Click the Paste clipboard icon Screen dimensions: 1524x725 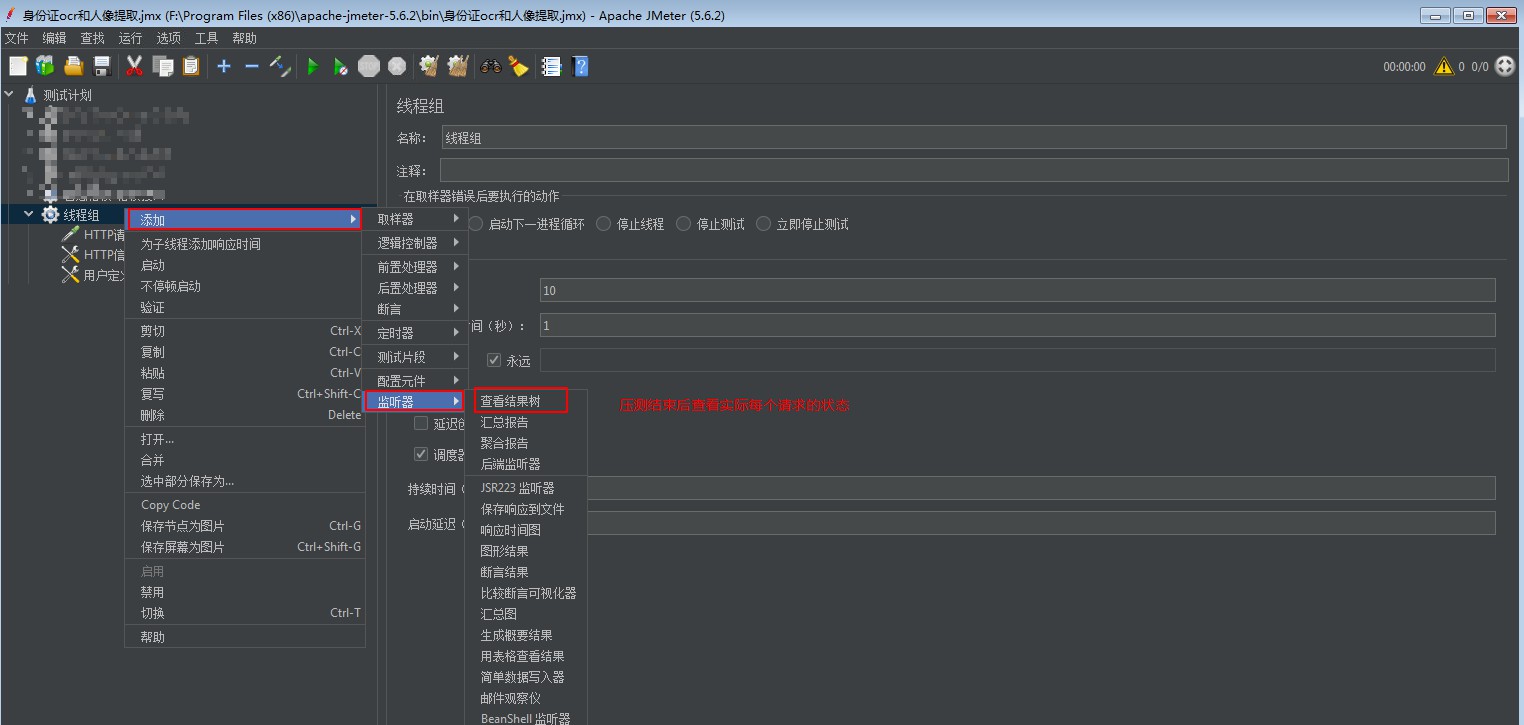coord(191,66)
